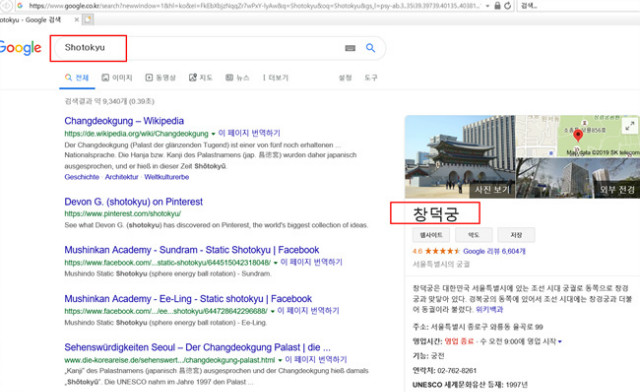Open the 지도 search tab
This screenshot has width=640, height=392.
(200, 78)
